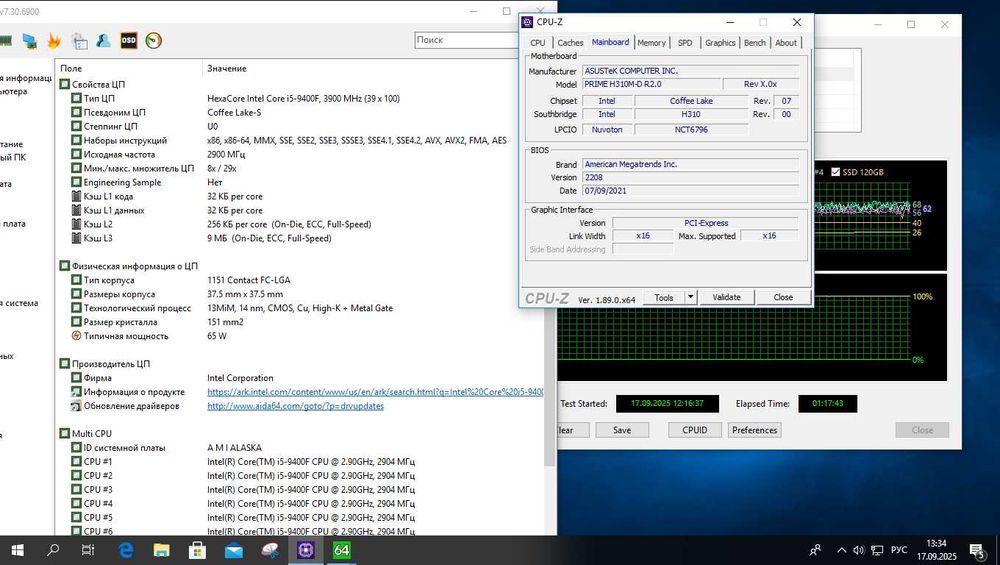The image size is (1000, 565).
Task: Open the report wizard icon in AIDA64 toolbar
Action: [80, 41]
